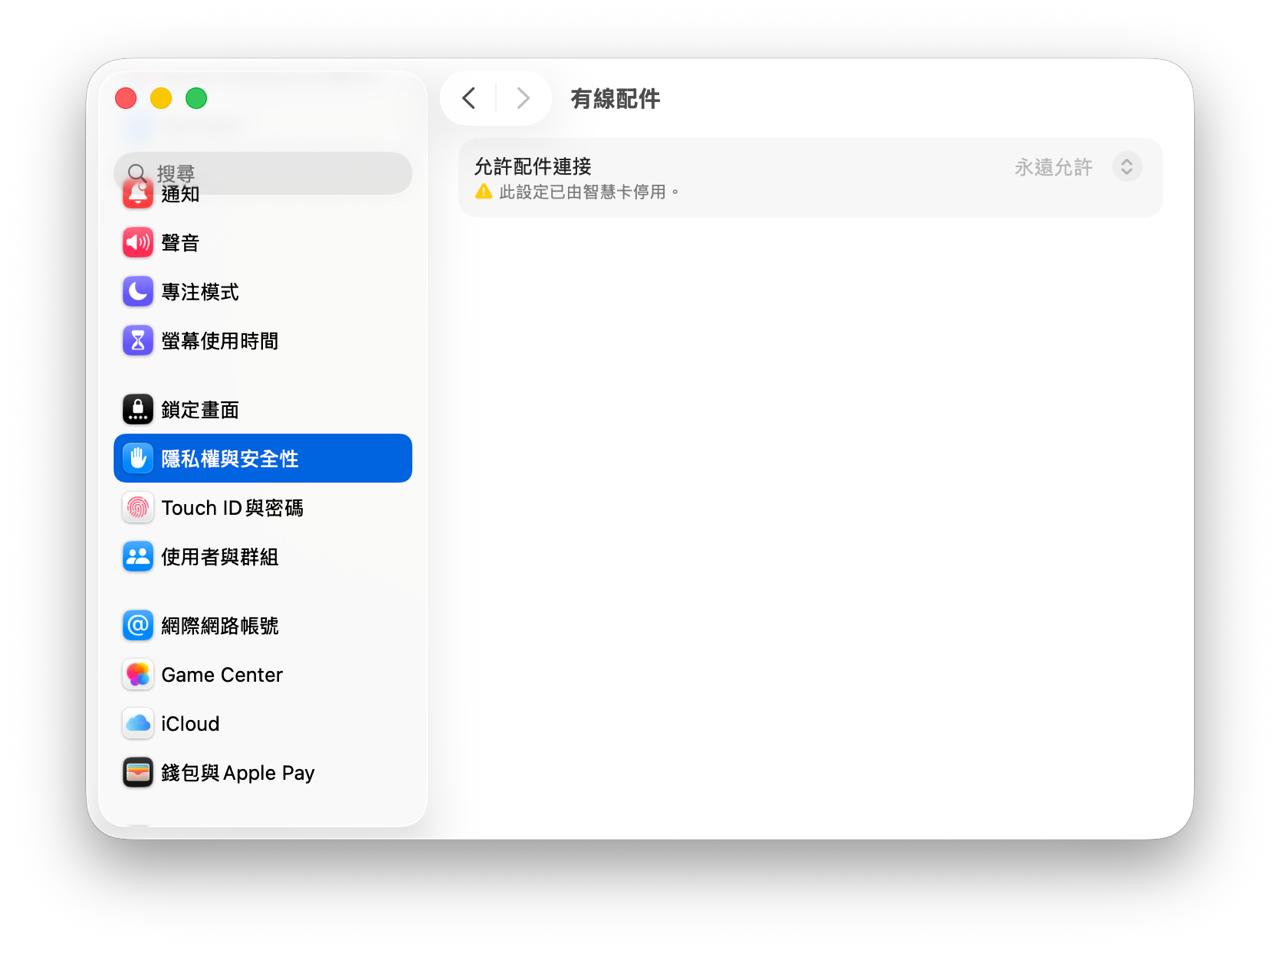Image resolution: width=1280 pixels, height=953 pixels.
Task: Select 隱私權與安全性 in the sidebar
Action: click(x=263, y=458)
